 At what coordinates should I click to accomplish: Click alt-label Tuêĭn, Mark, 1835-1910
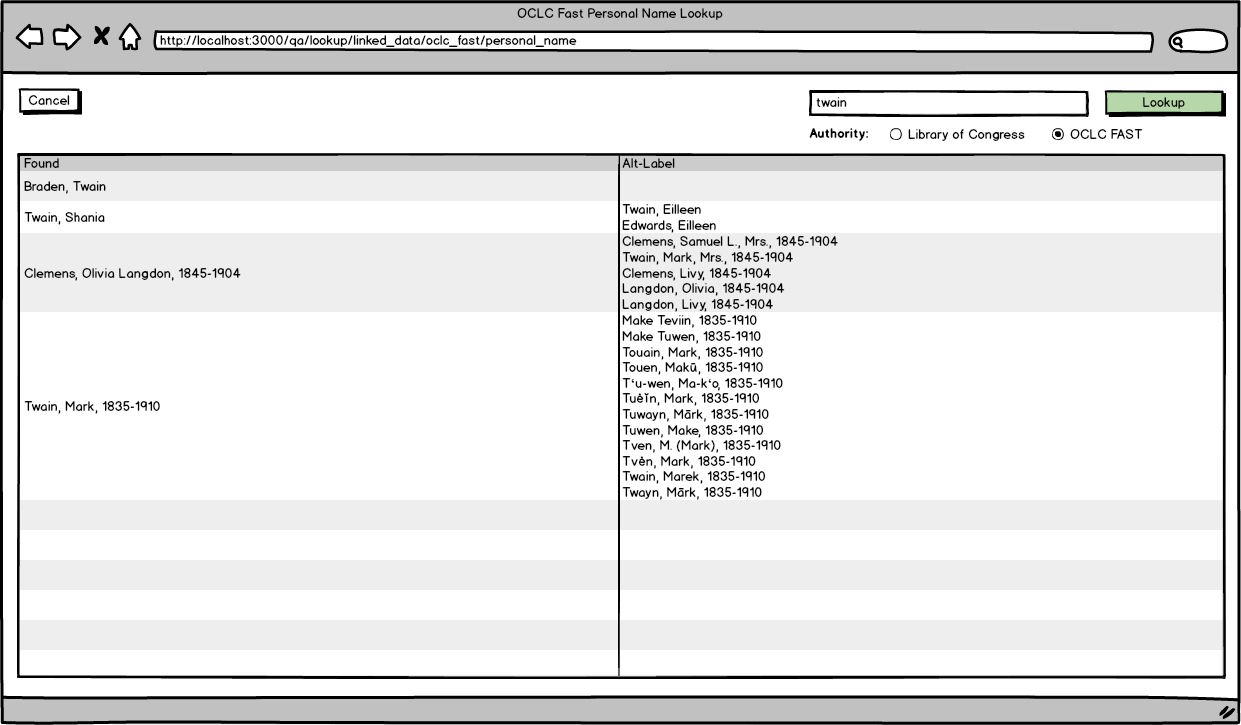click(691, 399)
